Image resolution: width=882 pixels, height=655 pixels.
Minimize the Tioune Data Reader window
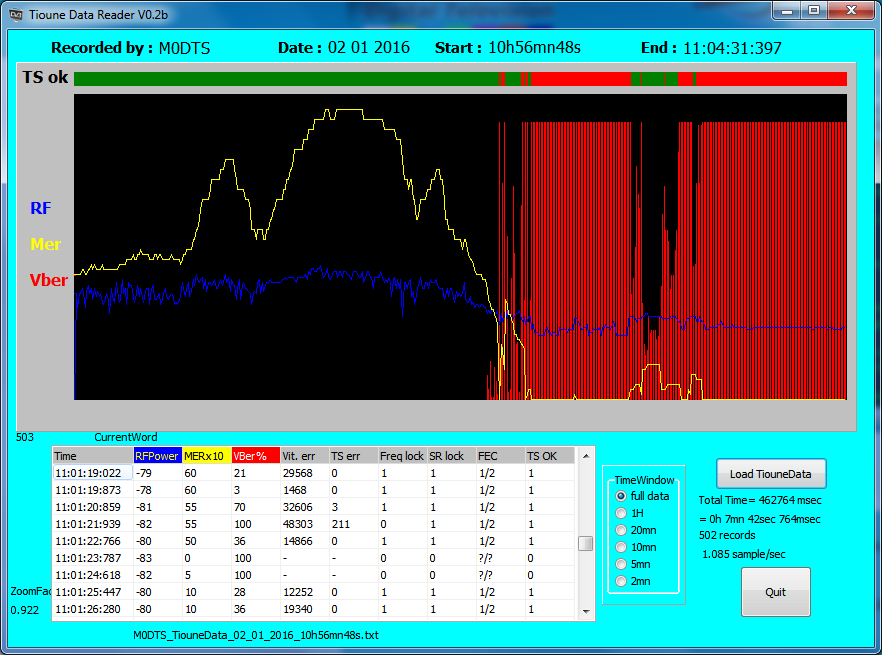click(x=788, y=11)
